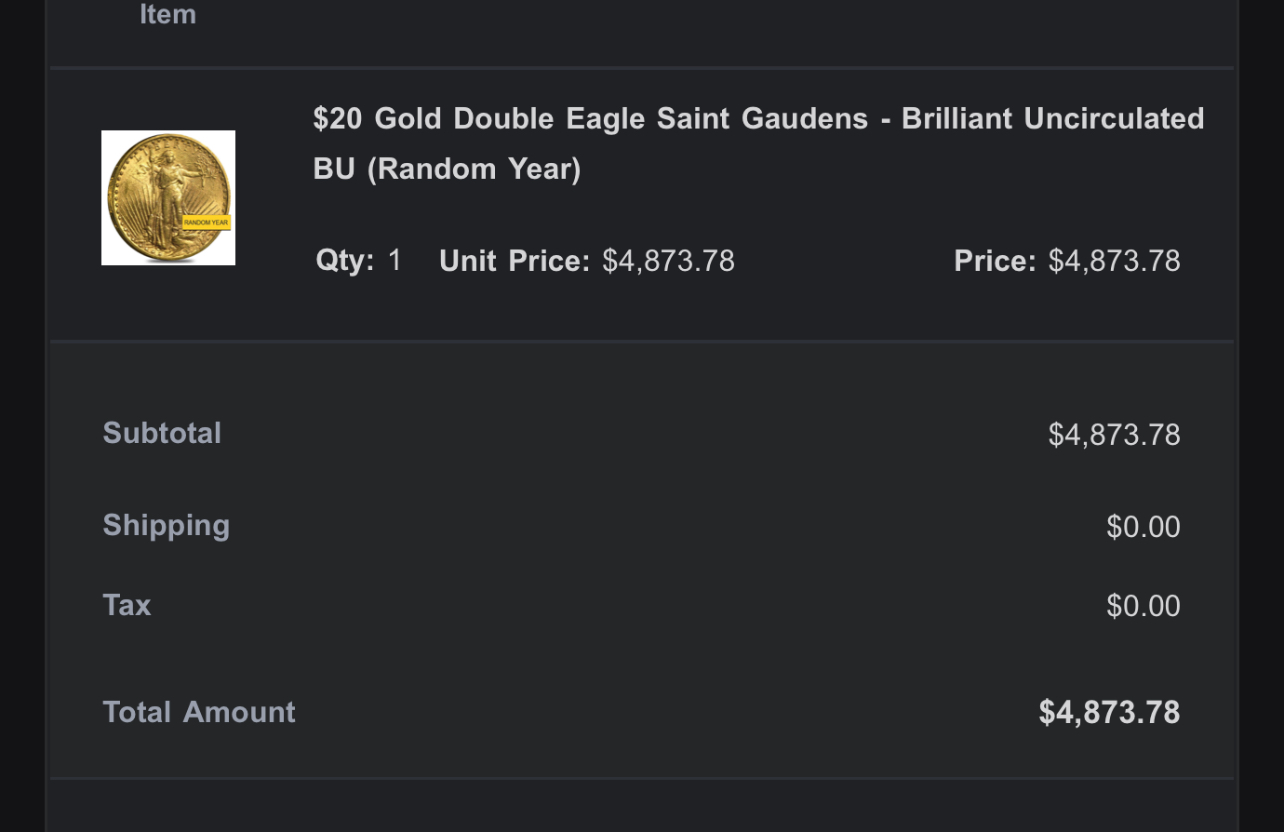The image size is (1284, 832).
Task: Select the Shipping amount $0.00
Action: pyautogui.click(x=1143, y=527)
